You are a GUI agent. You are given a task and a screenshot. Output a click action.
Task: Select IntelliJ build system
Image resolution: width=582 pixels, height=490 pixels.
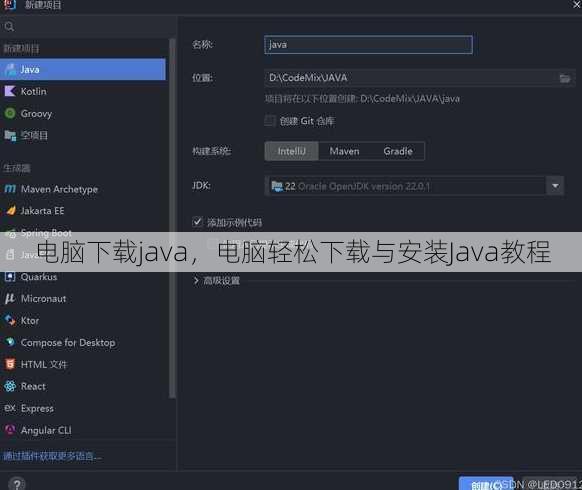[x=291, y=151]
